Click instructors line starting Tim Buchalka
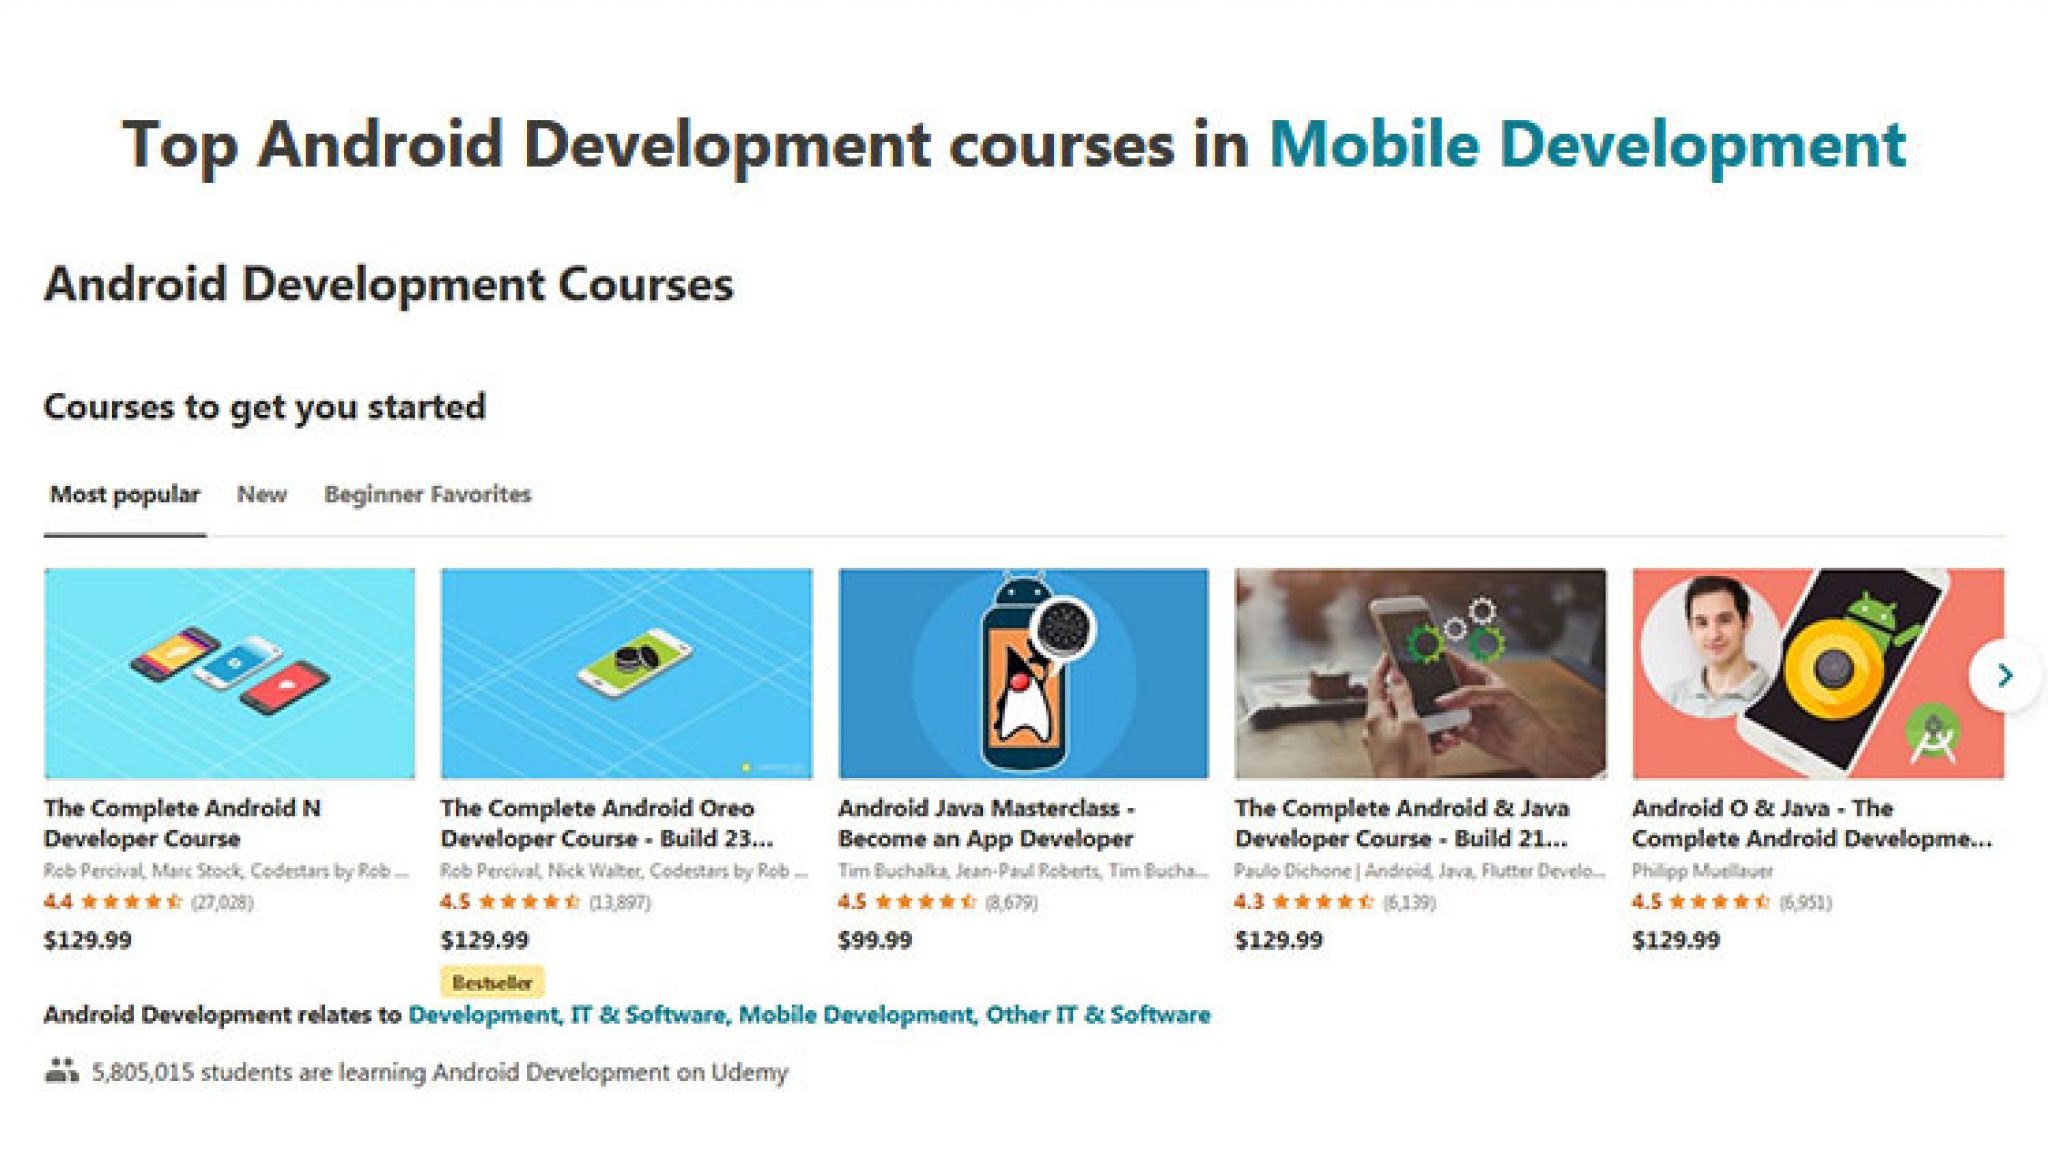The image size is (2048, 1152). click(x=1023, y=871)
